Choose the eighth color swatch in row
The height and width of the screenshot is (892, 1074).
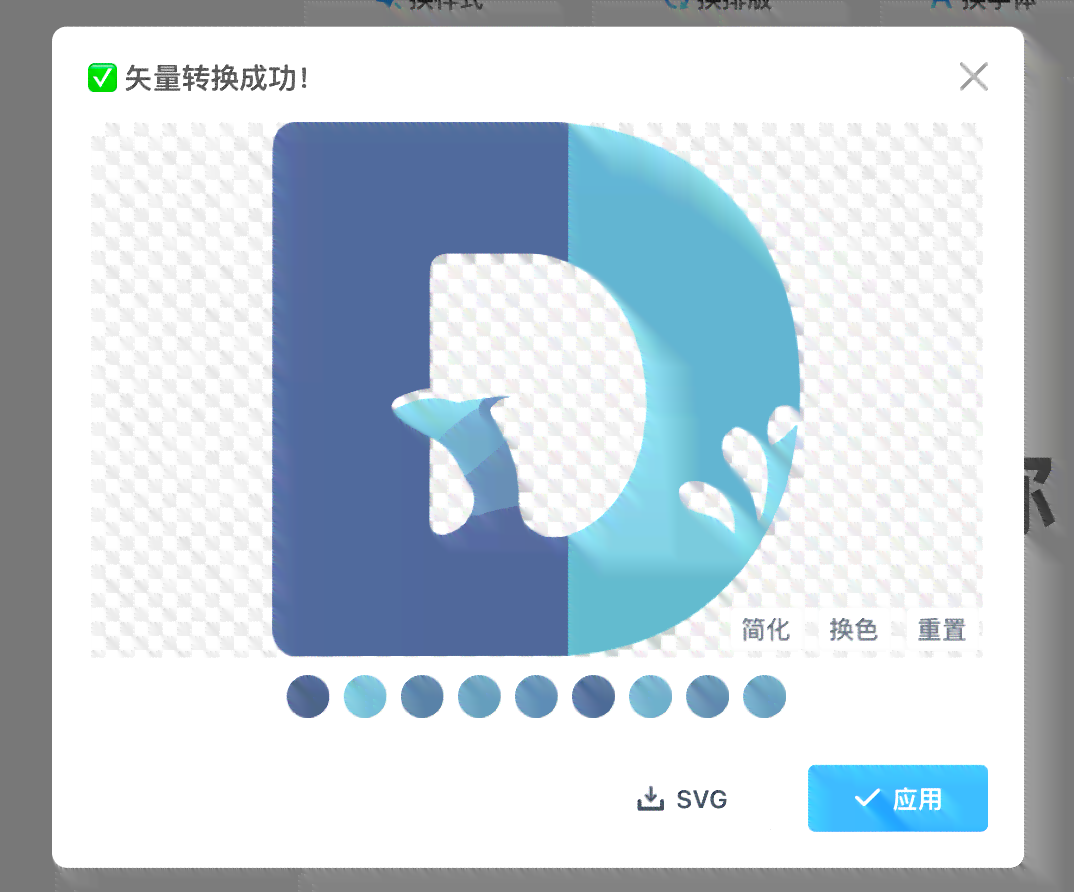coord(707,696)
